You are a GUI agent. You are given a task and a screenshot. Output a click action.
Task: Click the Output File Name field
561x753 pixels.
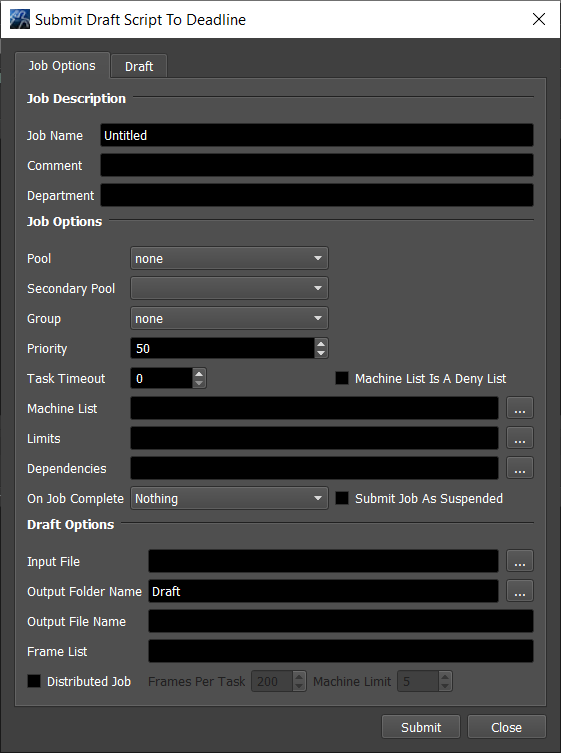(x=341, y=621)
